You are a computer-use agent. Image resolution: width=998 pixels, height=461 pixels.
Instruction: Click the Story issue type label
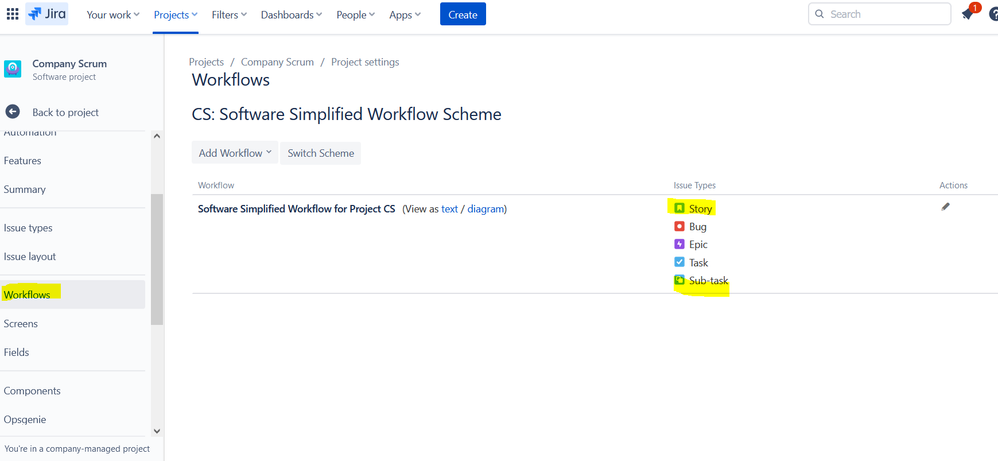pos(701,208)
